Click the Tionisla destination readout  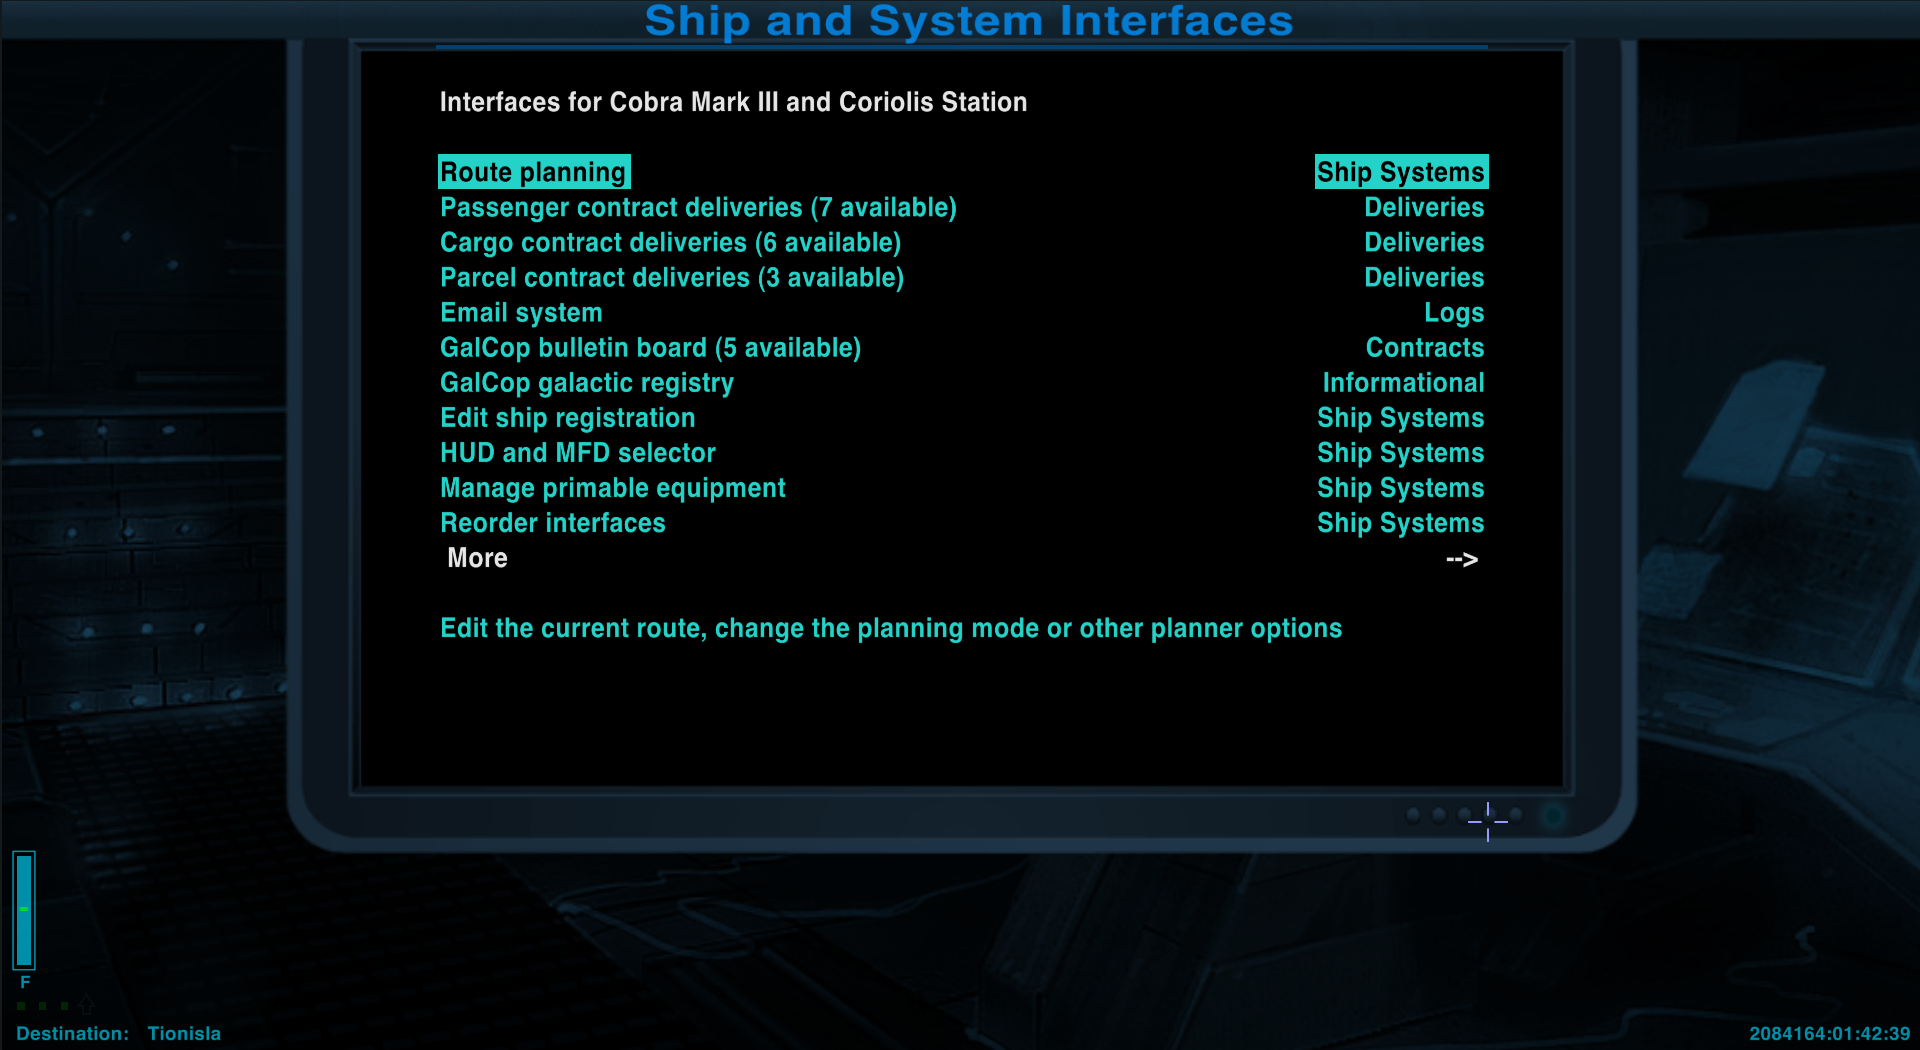click(184, 1033)
